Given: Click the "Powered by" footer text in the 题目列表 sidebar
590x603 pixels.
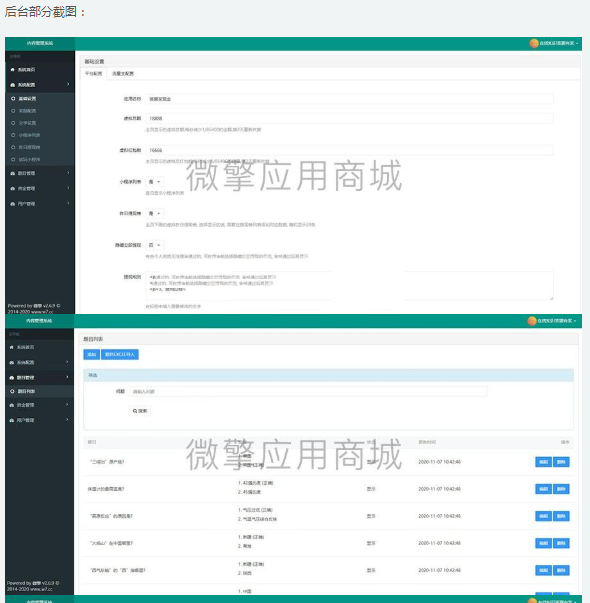Looking at the screenshot, I should click(33, 586).
